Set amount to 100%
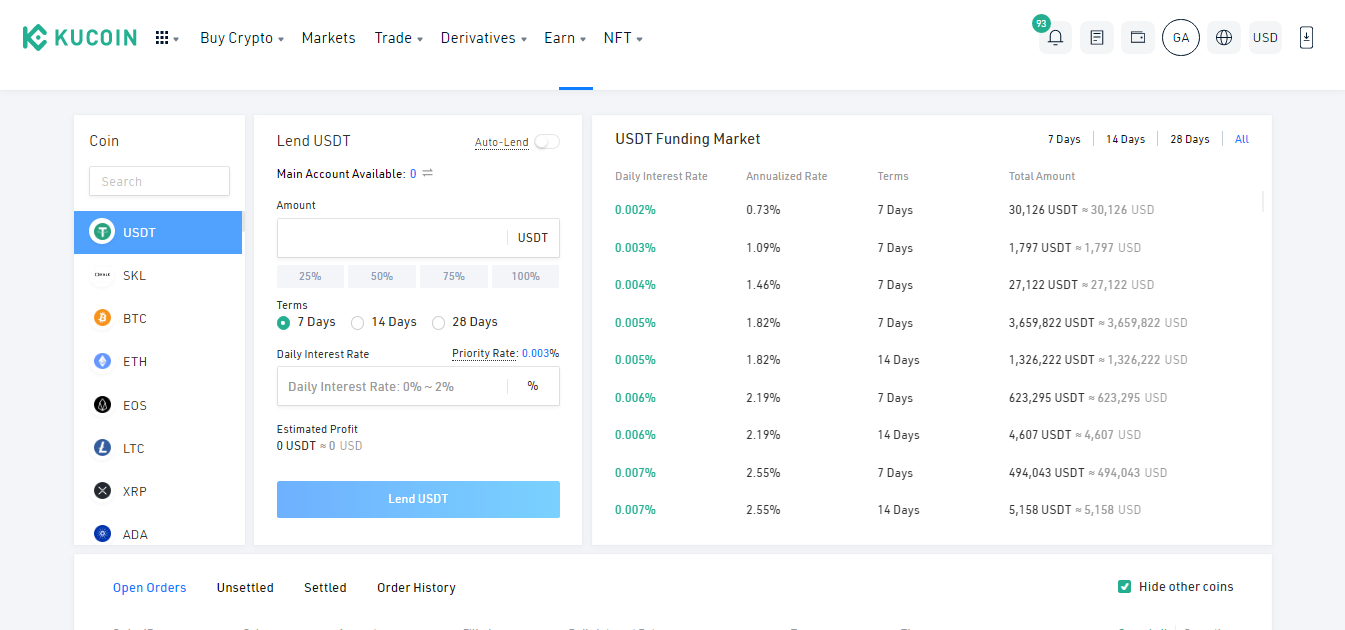 [525, 276]
